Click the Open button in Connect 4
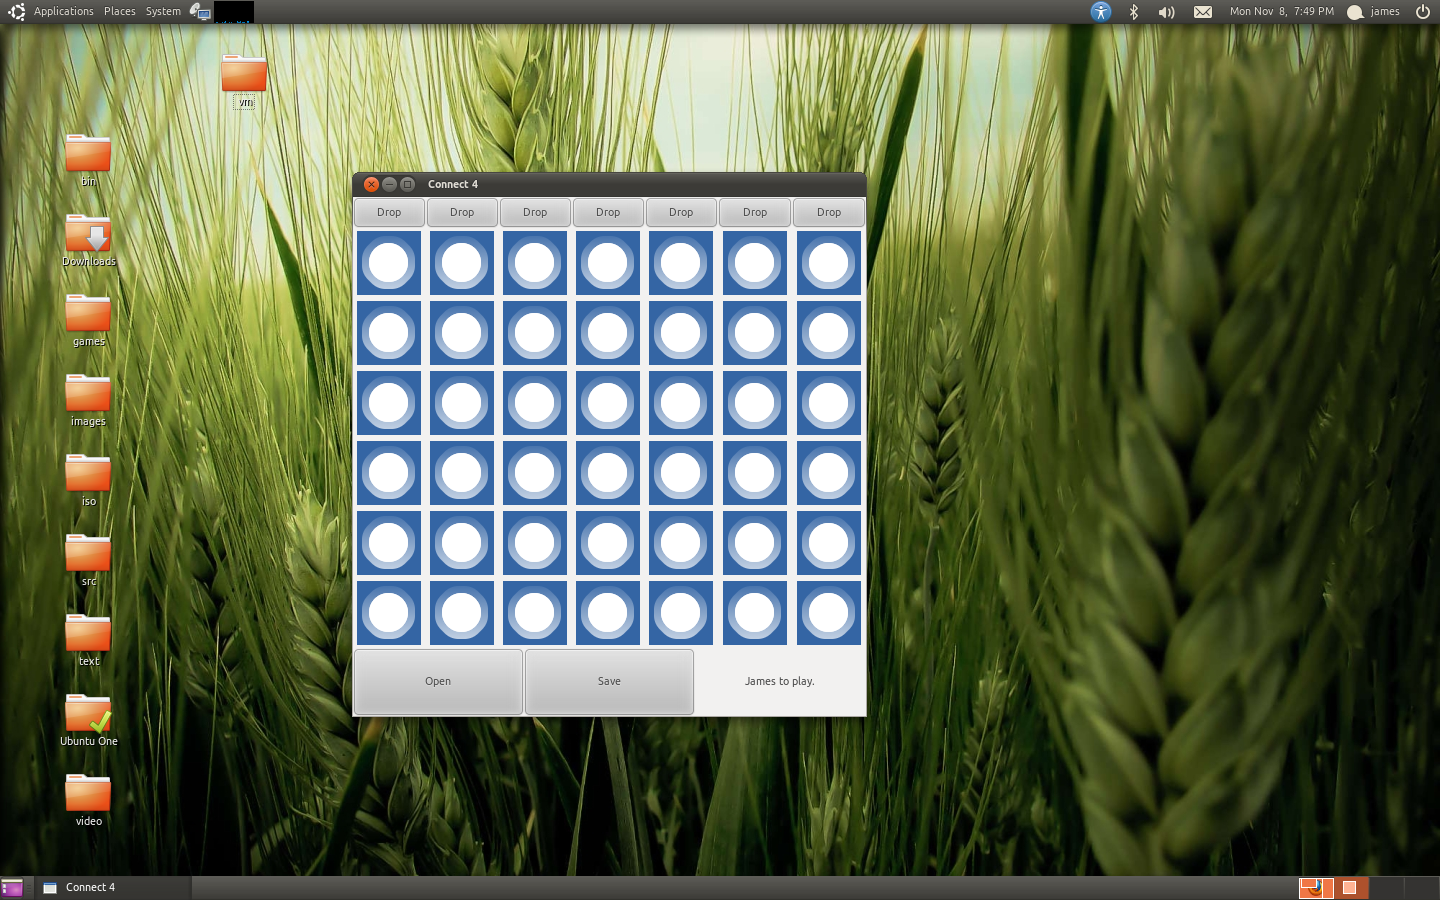 (x=438, y=682)
